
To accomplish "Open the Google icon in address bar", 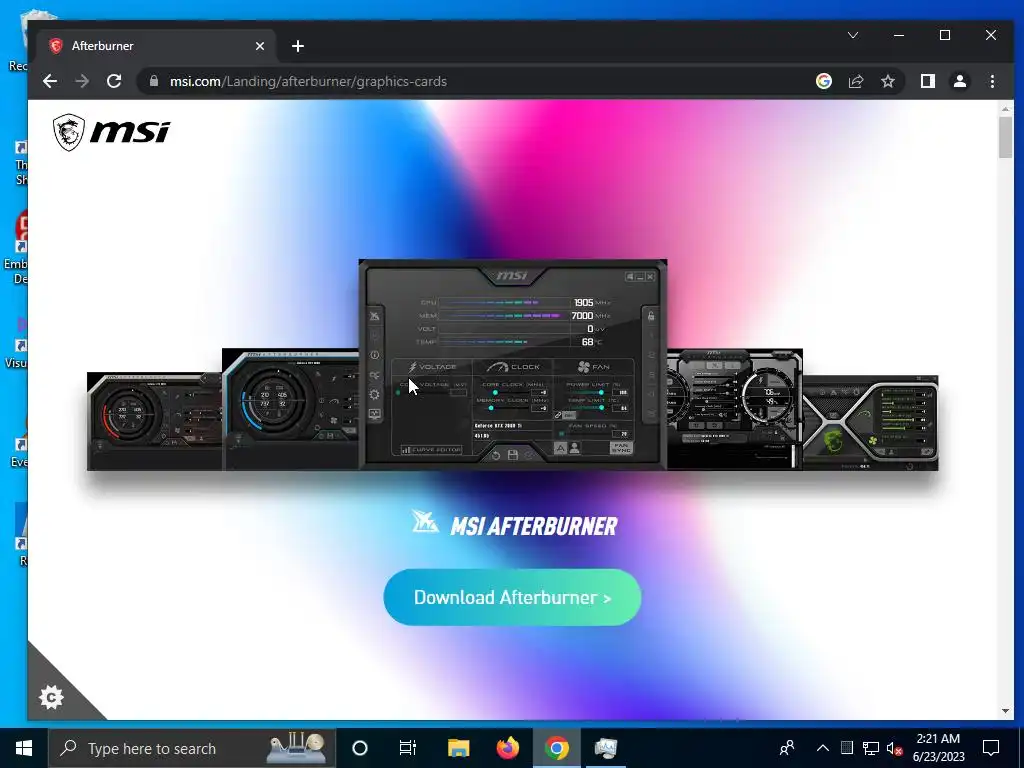I will (x=824, y=81).
